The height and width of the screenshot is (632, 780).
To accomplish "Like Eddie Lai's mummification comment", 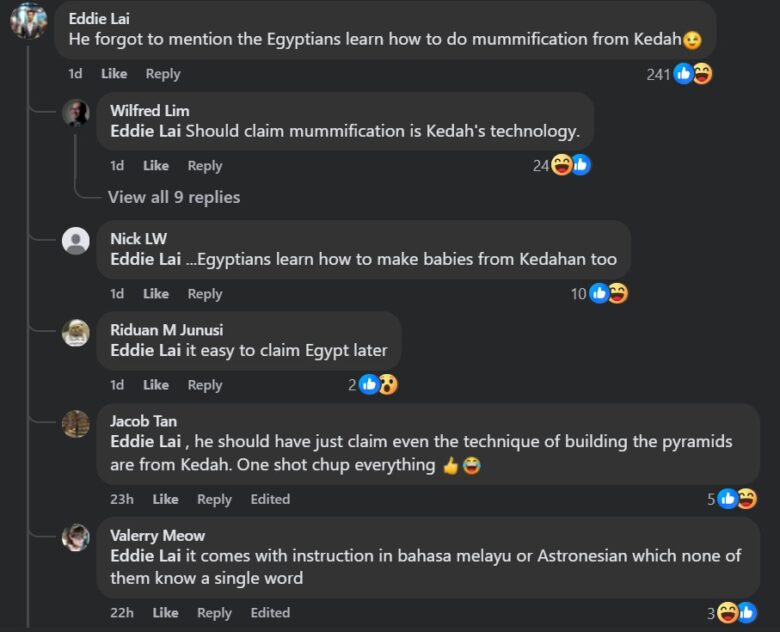I will pyautogui.click(x=114, y=74).
